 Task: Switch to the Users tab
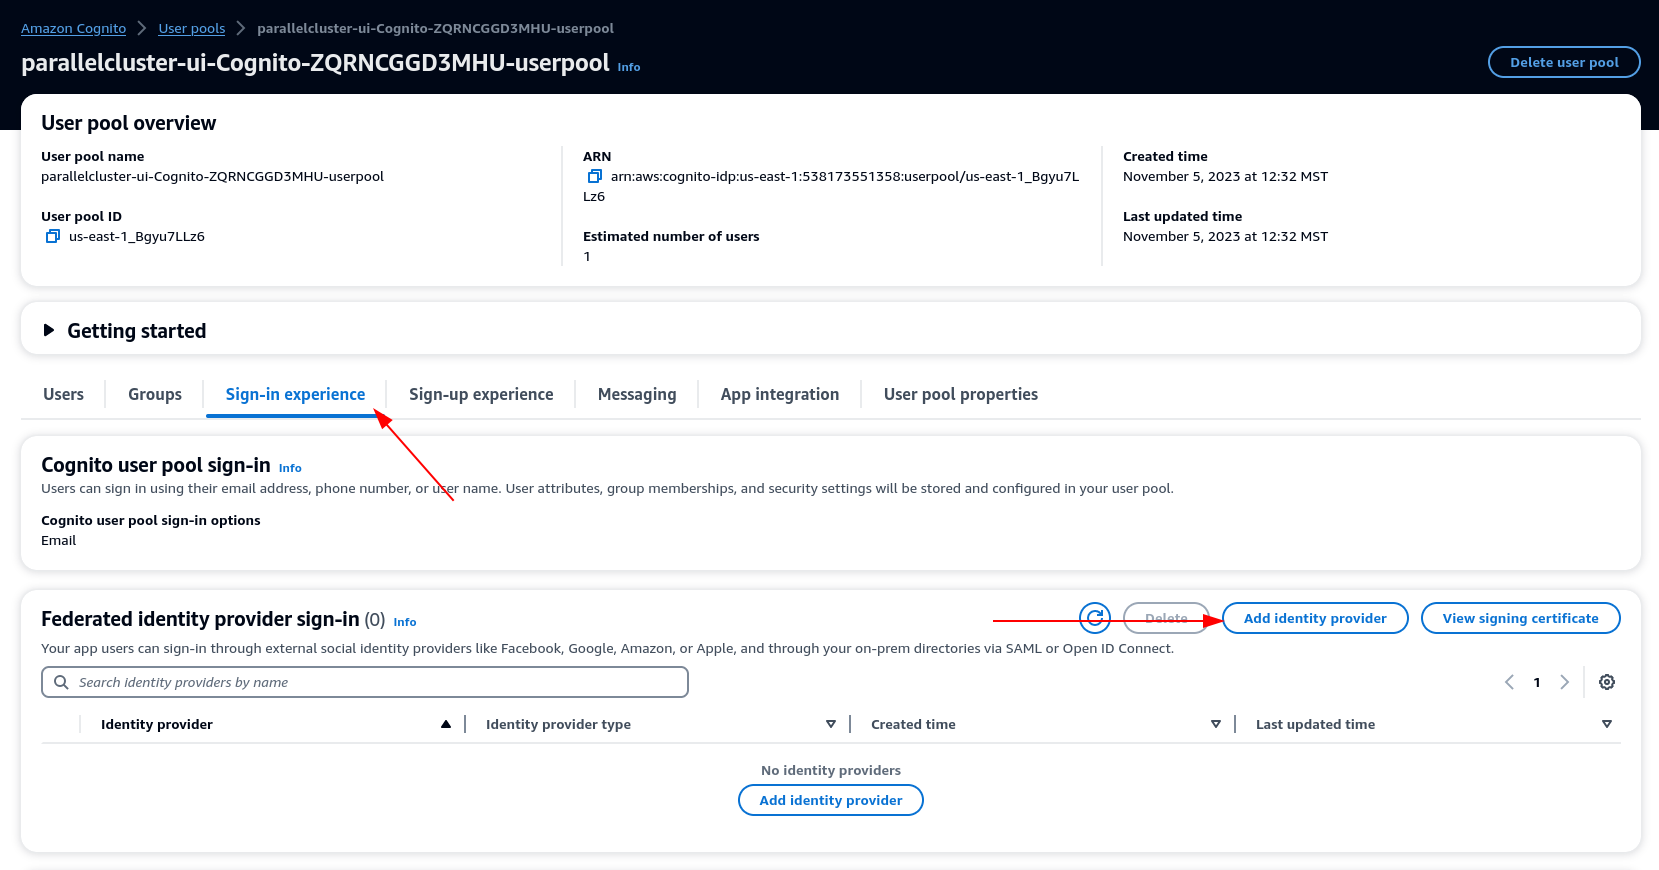click(x=63, y=394)
